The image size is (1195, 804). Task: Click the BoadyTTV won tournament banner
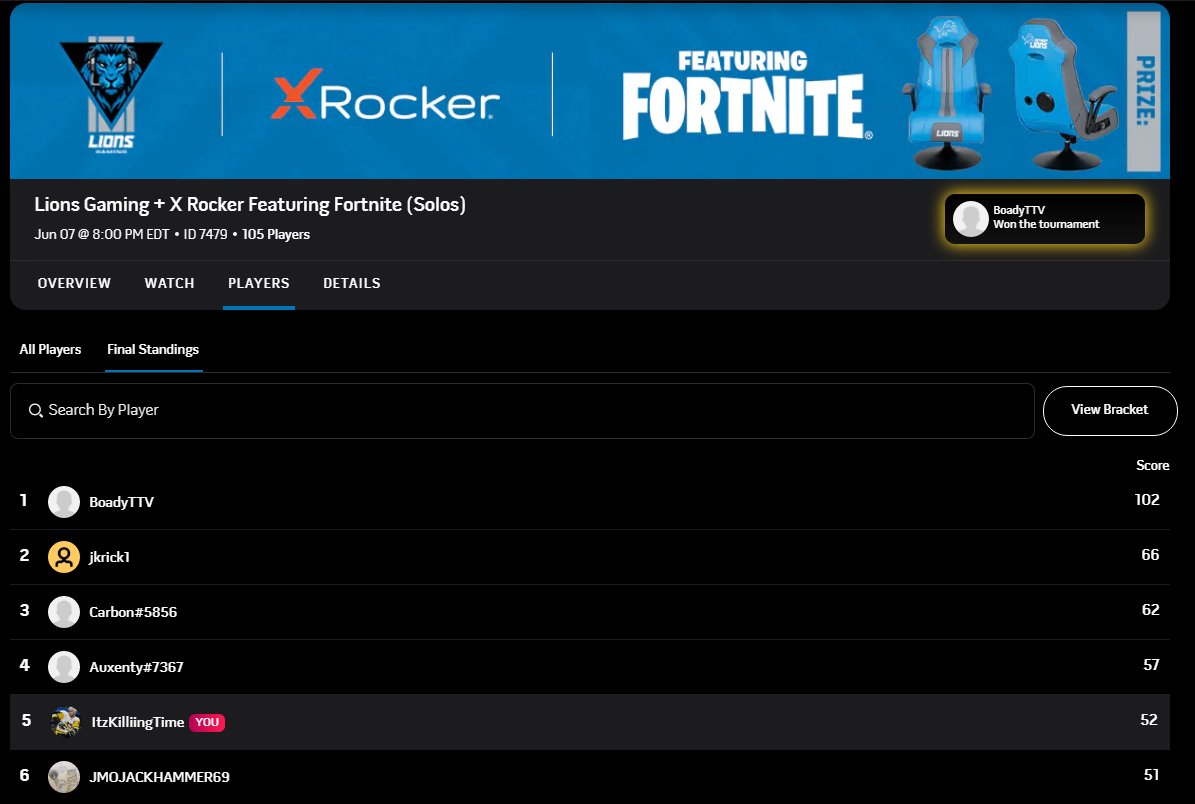pos(1044,219)
